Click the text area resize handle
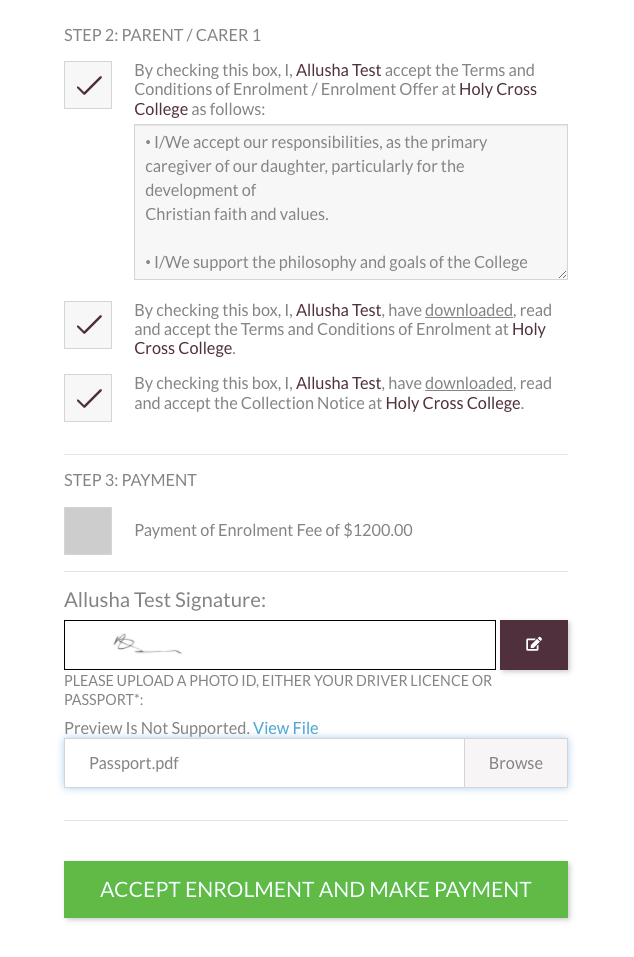This screenshot has height=957, width=634. pos(562,273)
